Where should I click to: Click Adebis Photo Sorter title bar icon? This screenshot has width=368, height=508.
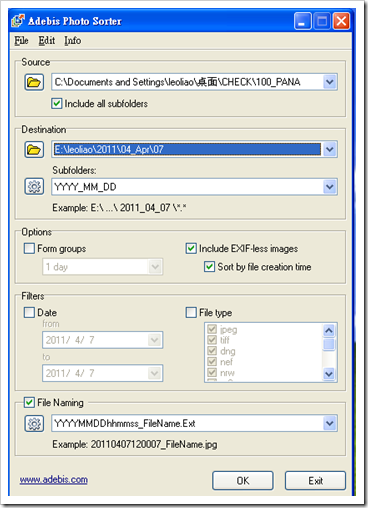click(18, 21)
